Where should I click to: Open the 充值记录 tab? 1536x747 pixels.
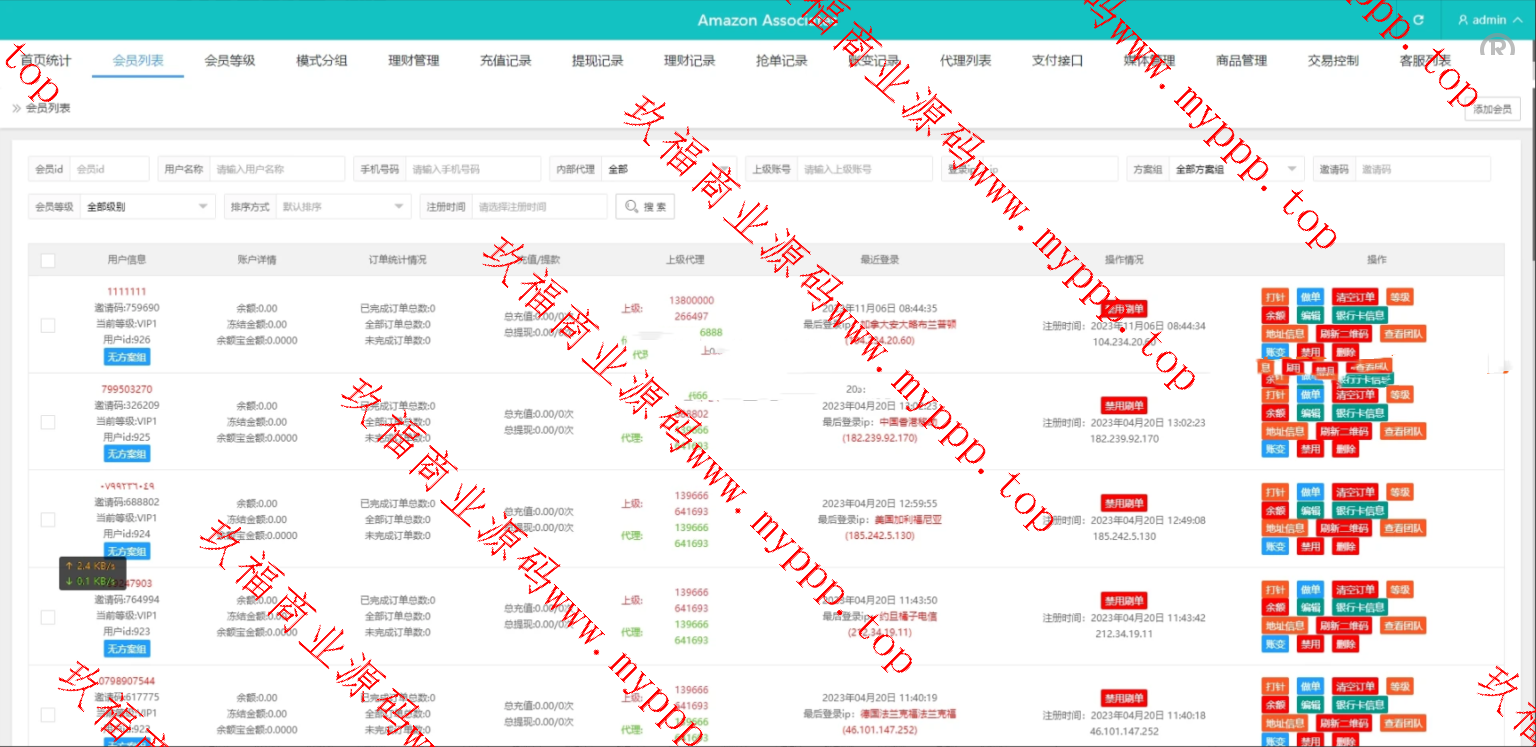505,61
